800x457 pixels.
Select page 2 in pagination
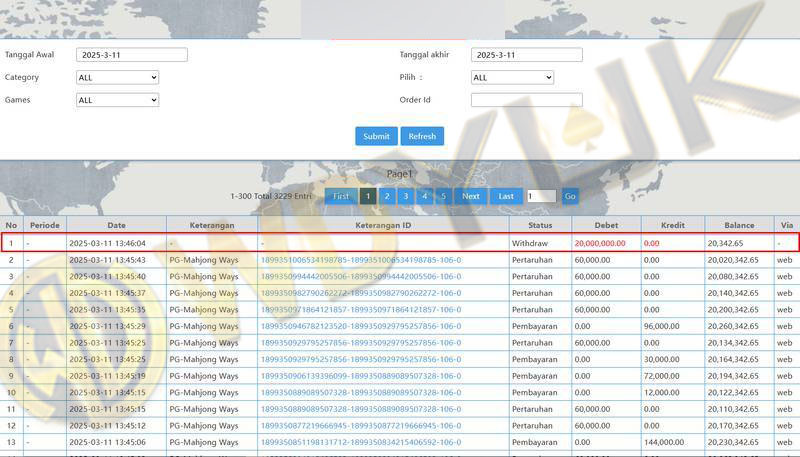(387, 196)
